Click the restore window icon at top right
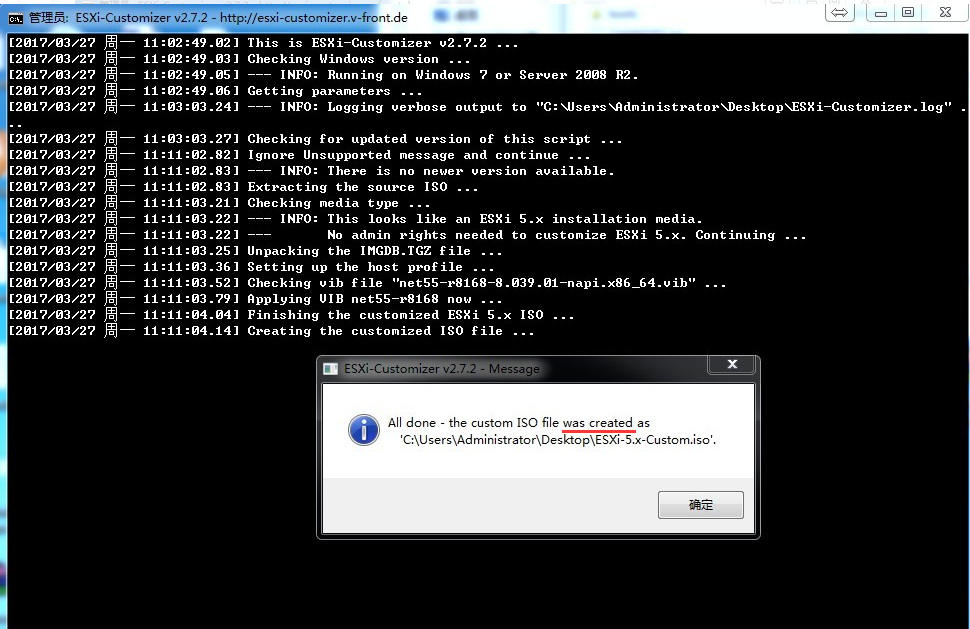Screen dimensions: 970x629 [908, 12]
